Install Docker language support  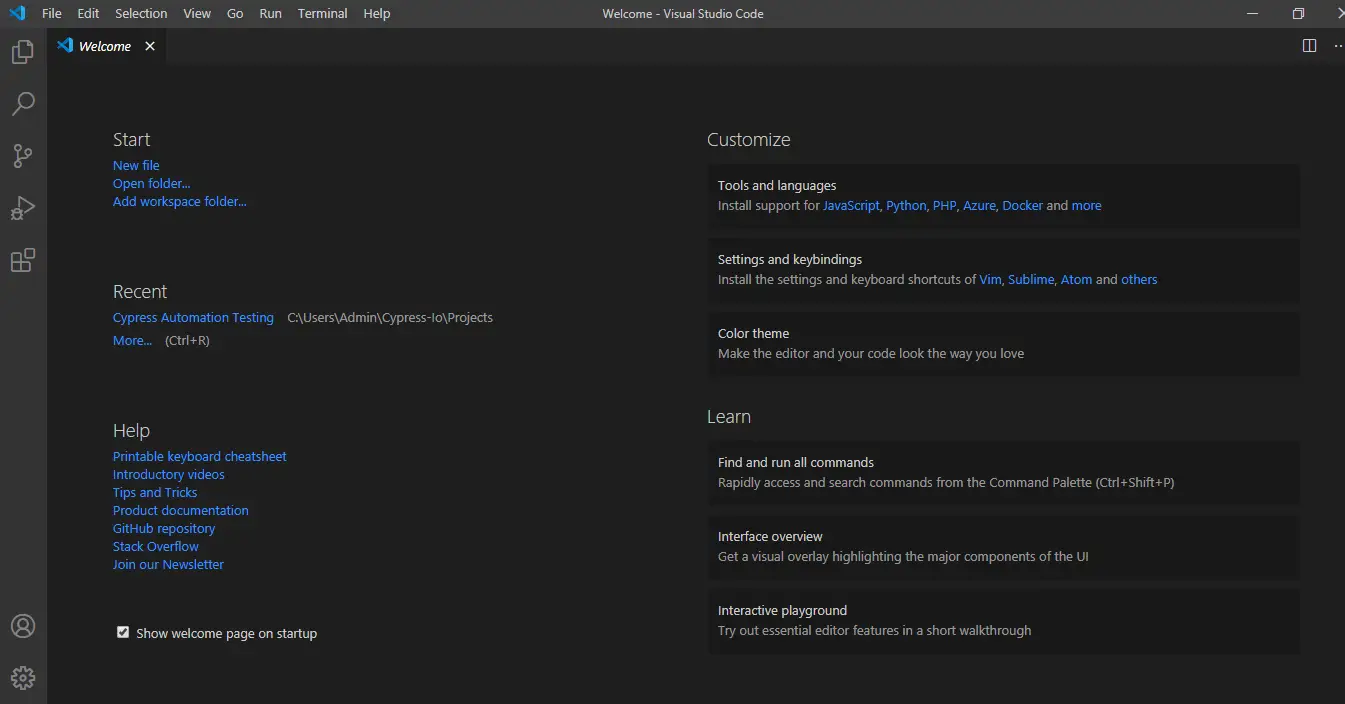point(1022,205)
